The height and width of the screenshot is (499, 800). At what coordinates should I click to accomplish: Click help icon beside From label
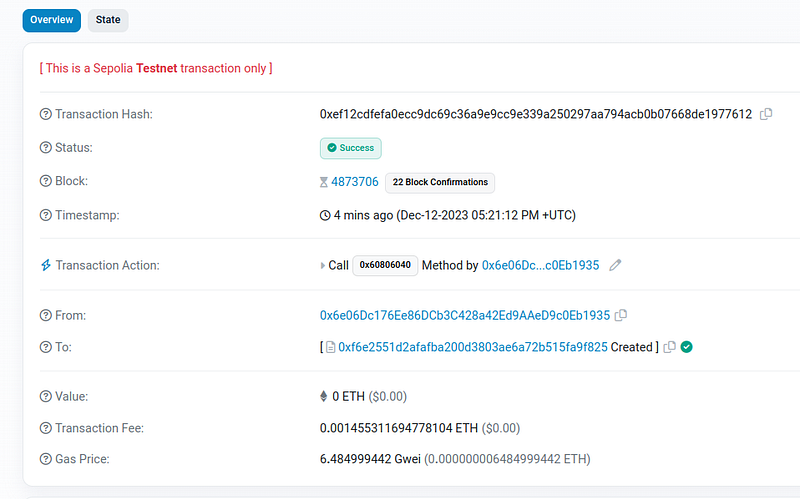(46, 315)
